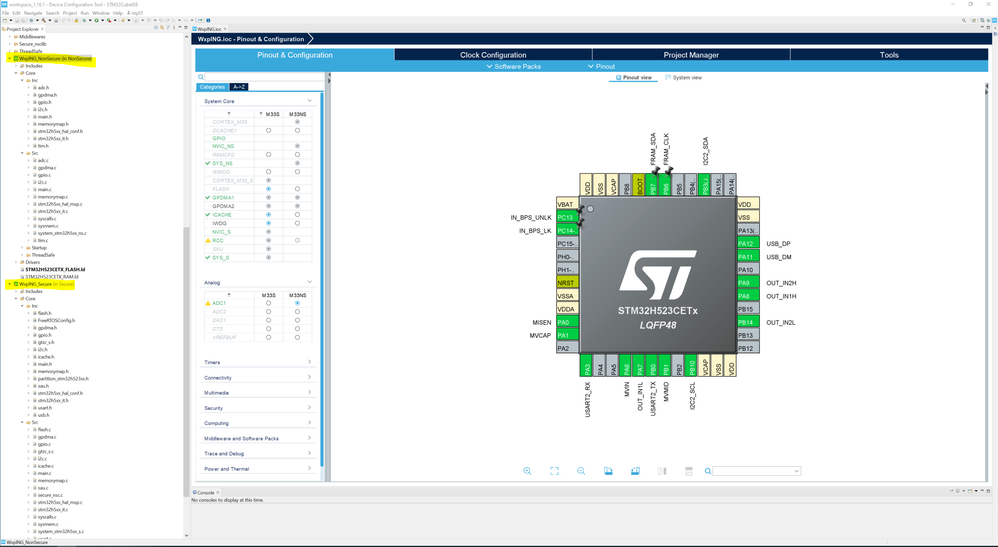This screenshot has height=547, width=998.
Task: Select M33NS radio for RCC
Action: pos(297,241)
